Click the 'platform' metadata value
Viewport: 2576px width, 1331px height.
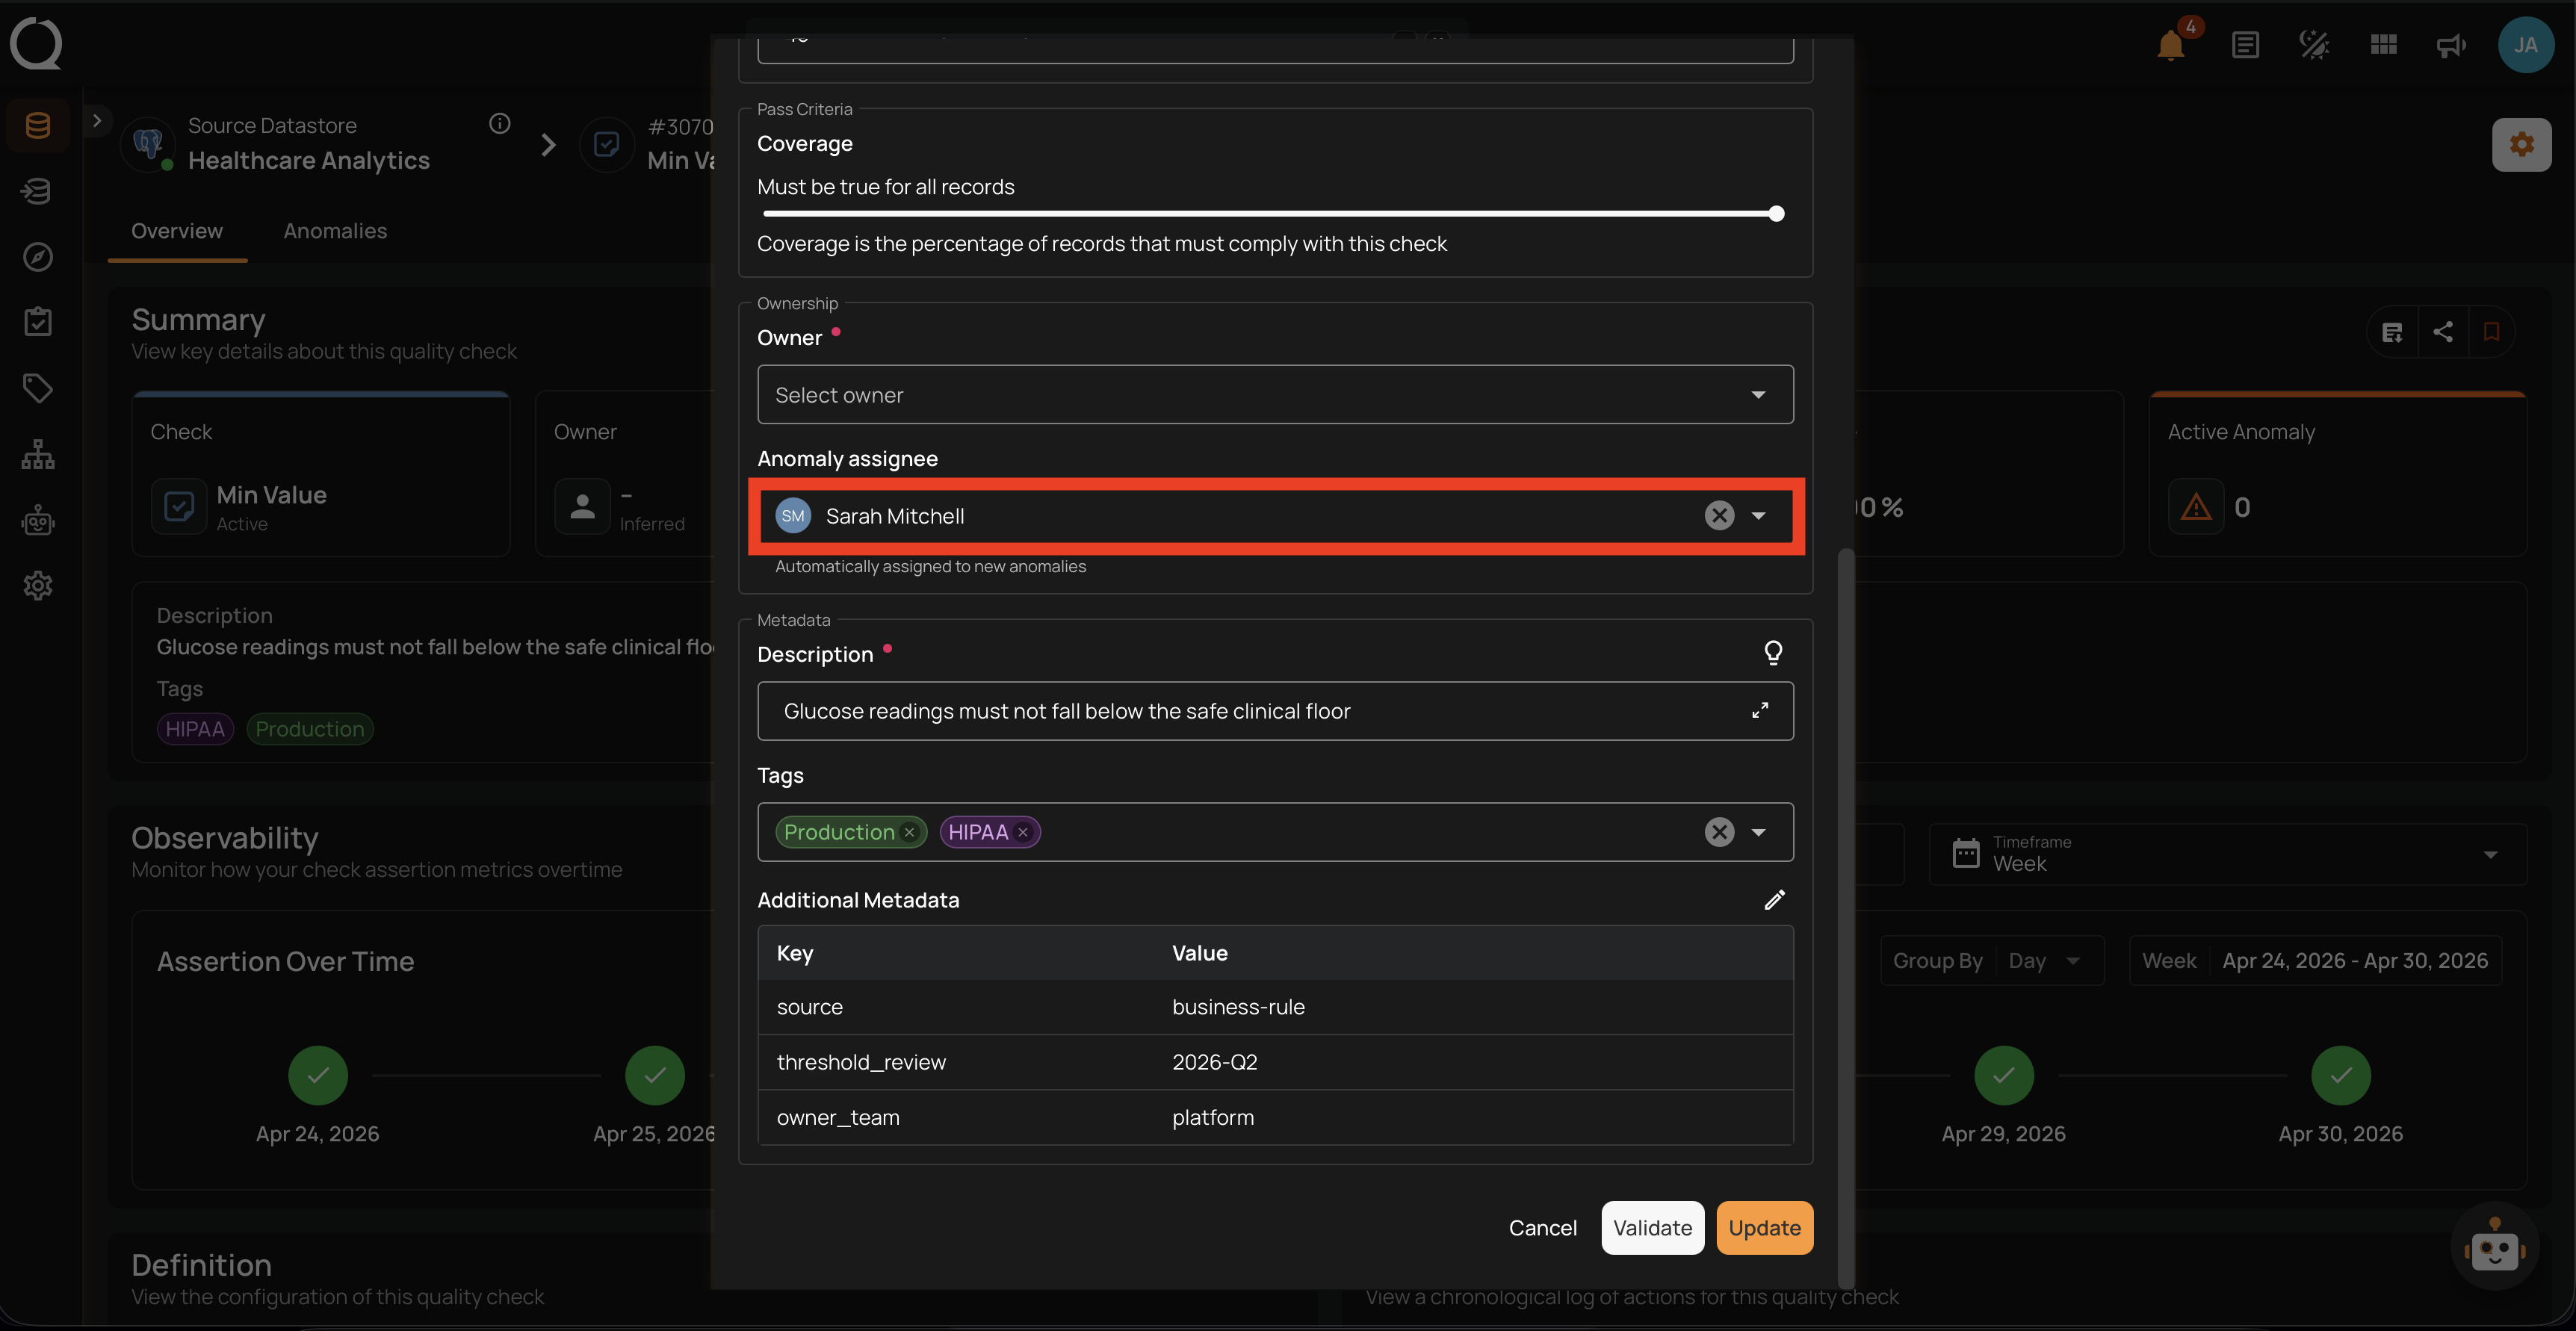pyautogui.click(x=1213, y=1117)
